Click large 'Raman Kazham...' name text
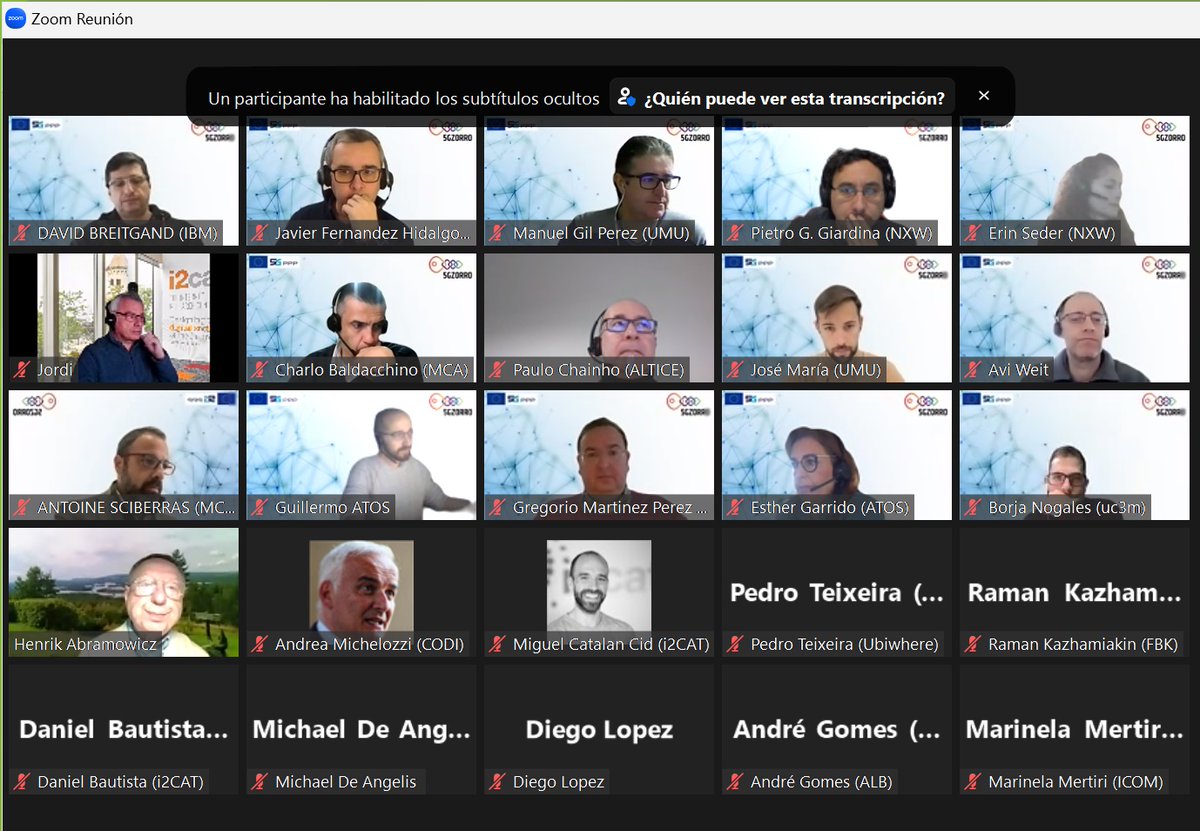The width and height of the screenshot is (1200, 831). point(1075,593)
